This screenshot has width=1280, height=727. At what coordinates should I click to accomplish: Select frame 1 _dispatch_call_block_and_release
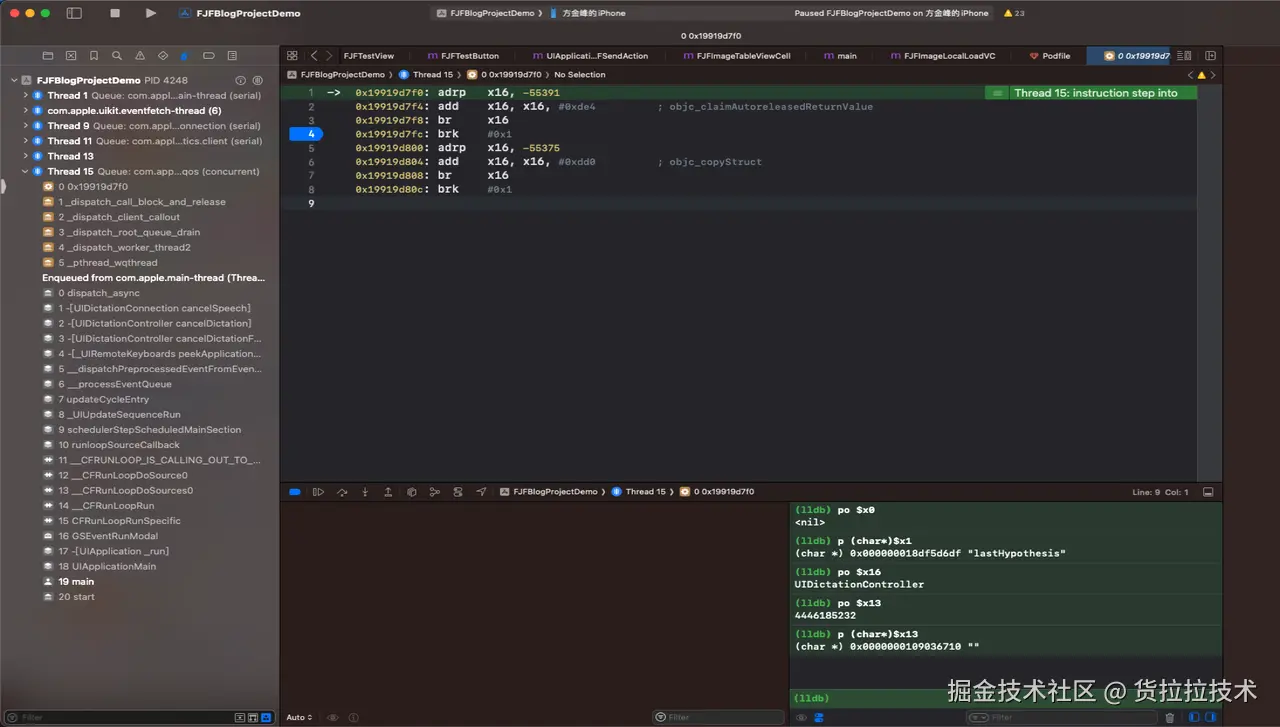142,202
